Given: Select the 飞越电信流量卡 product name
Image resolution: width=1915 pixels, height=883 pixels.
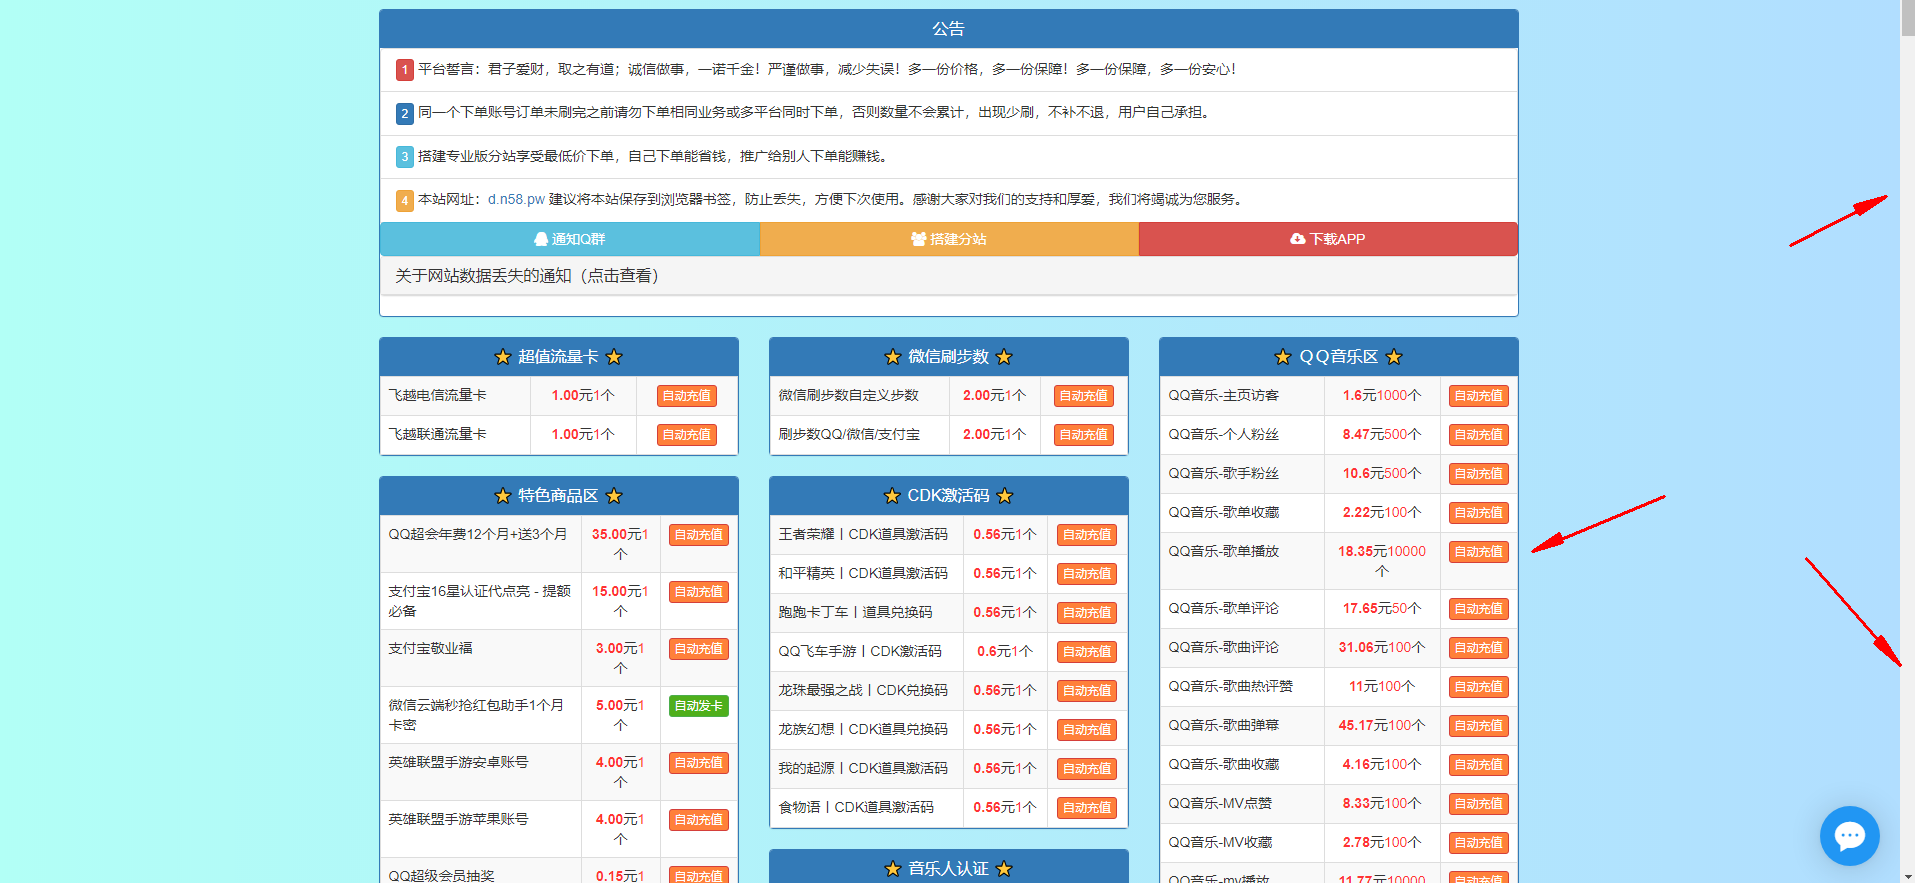Looking at the screenshot, I should coord(437,396).
